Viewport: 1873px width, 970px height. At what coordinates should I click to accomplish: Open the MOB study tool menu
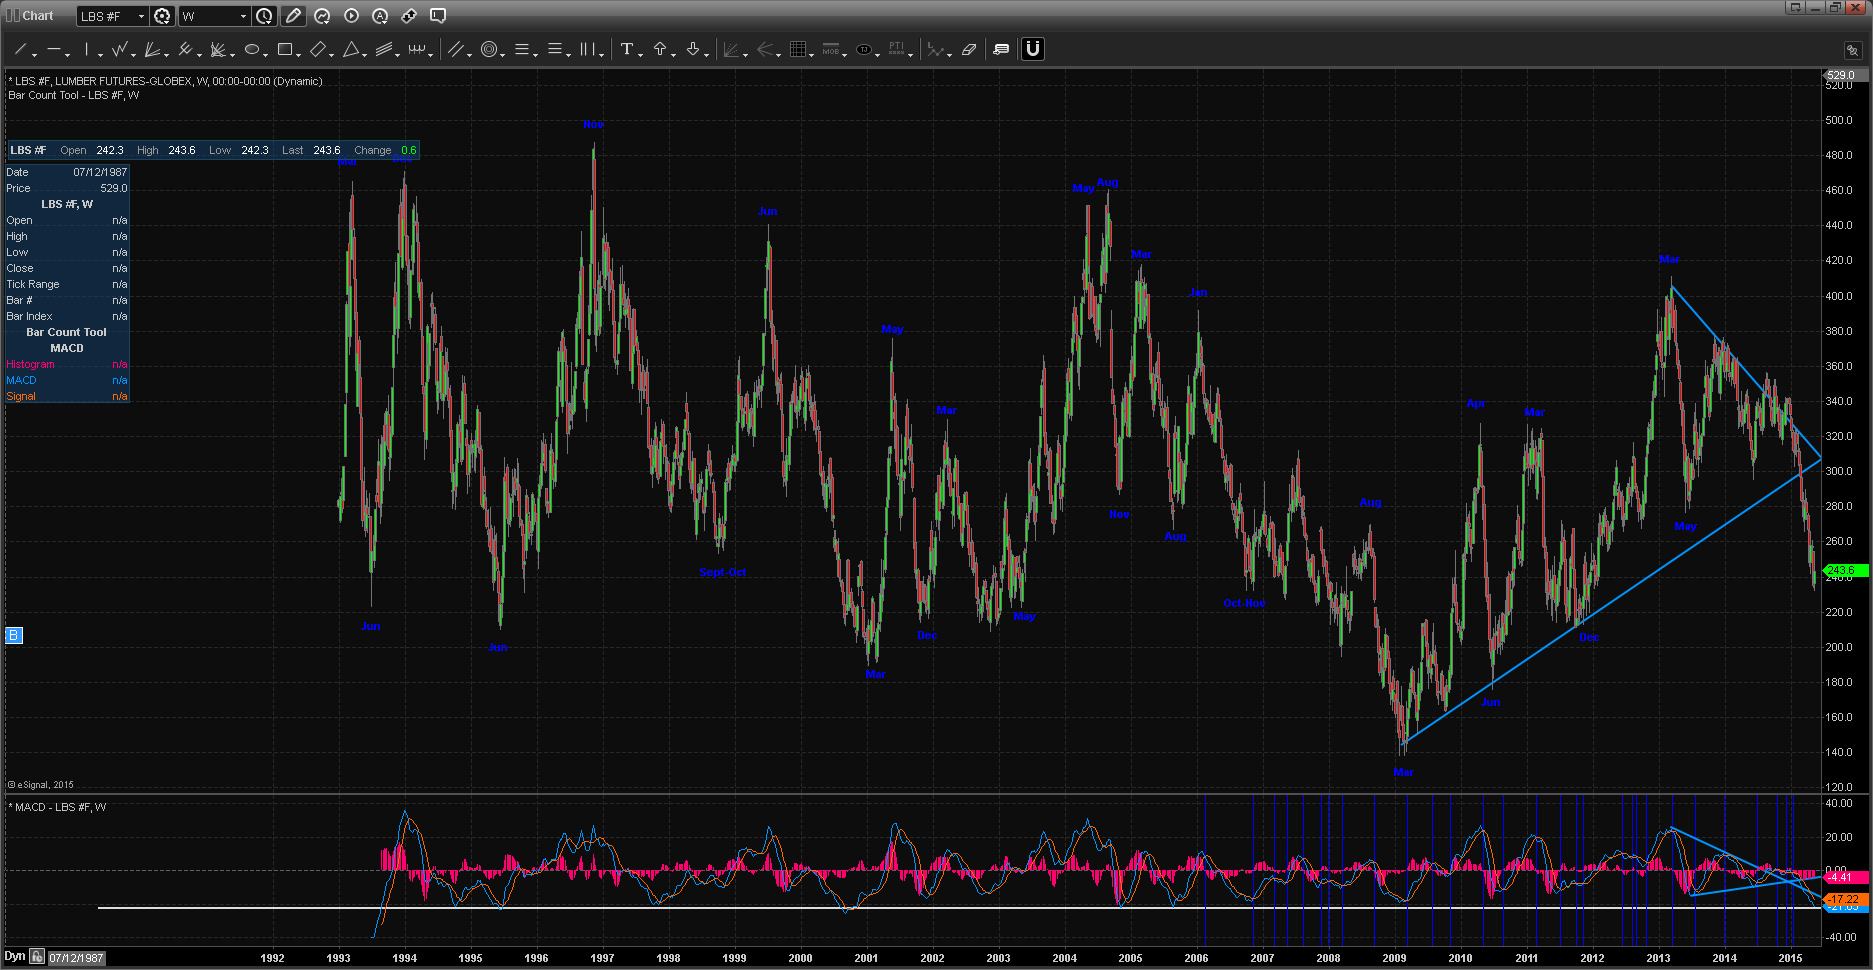pyautogui.click(x=831, y=49)
